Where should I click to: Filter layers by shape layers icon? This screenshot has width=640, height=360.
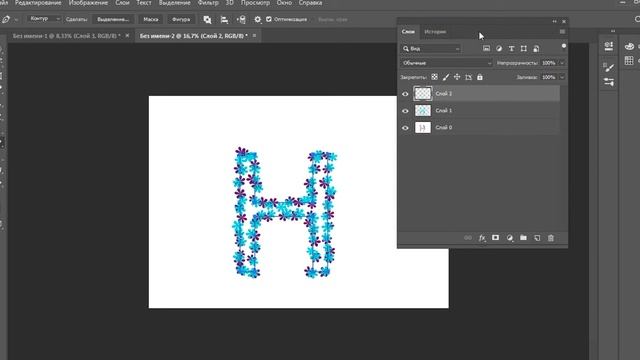click(524, 49)
